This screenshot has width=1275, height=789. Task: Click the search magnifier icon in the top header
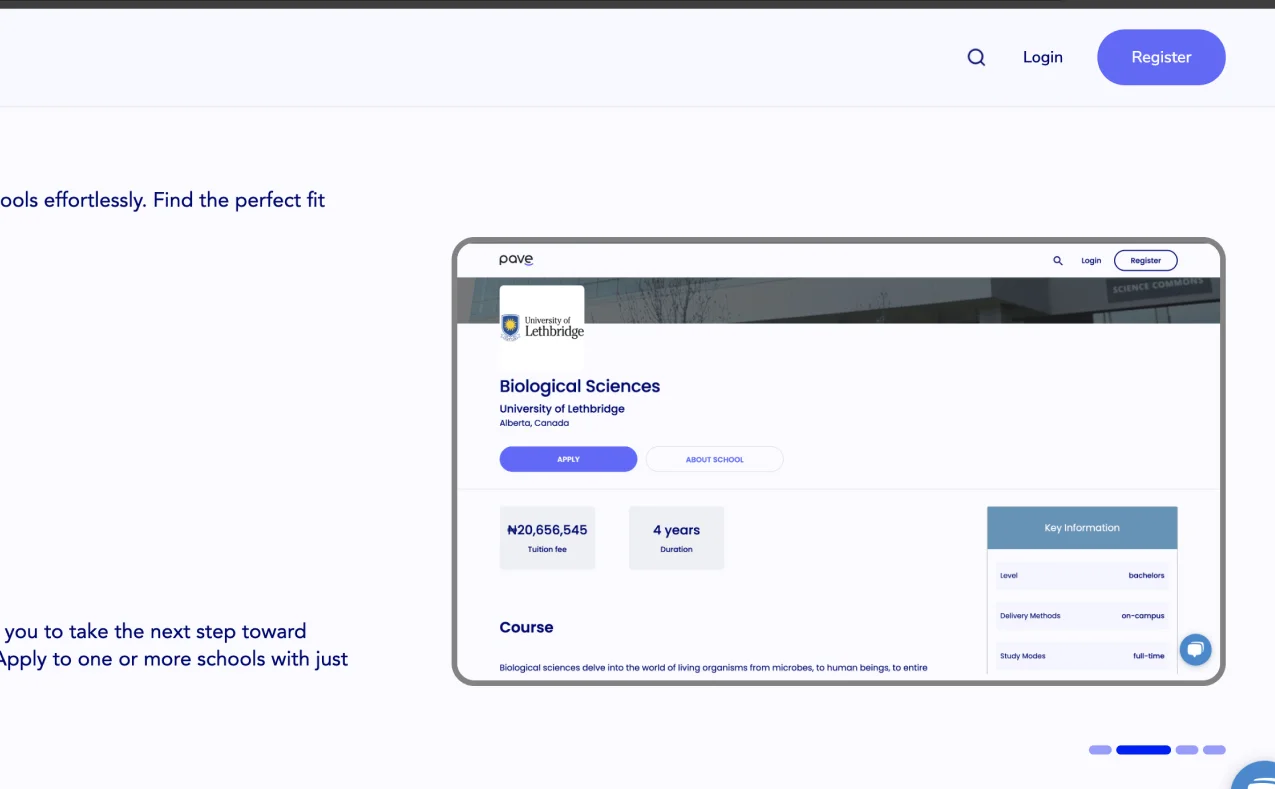[976, 58]
